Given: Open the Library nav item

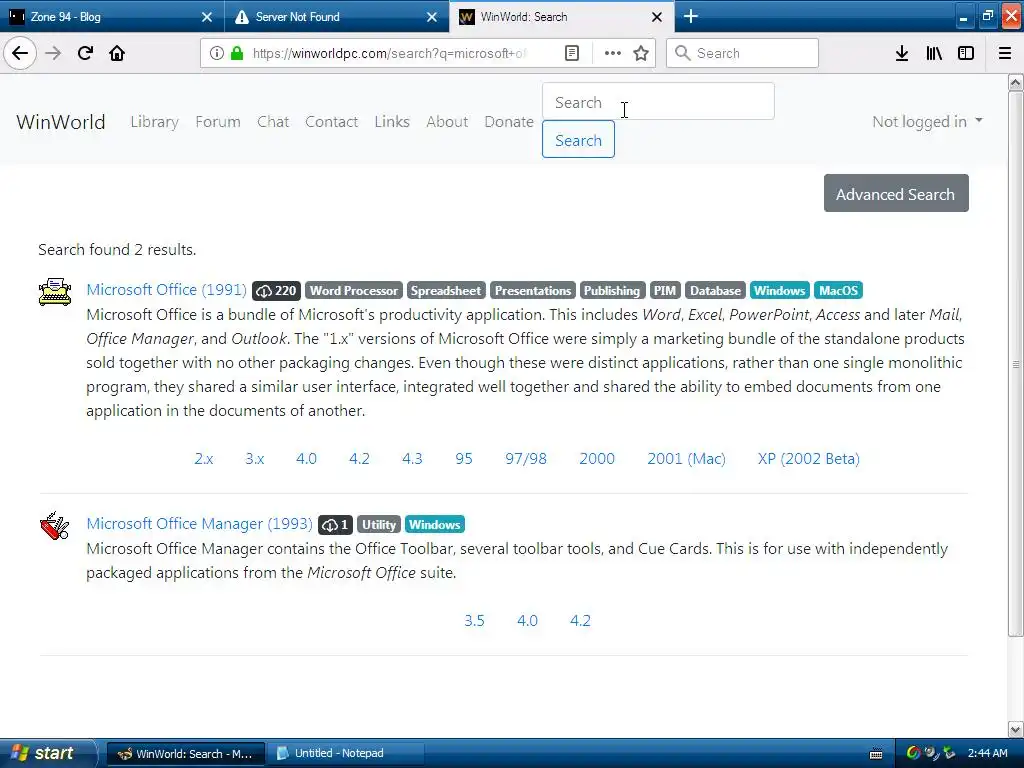Looking at the screenshot, I should tap(154, 121).
